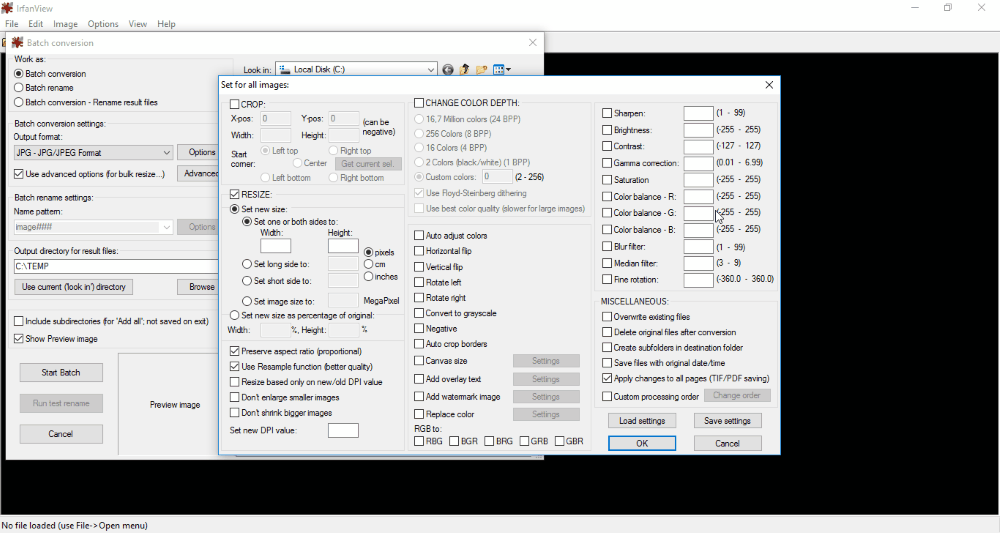Click the Load settings button
This screenshot has height=533, width=1000.
click(x=642, y=421)
